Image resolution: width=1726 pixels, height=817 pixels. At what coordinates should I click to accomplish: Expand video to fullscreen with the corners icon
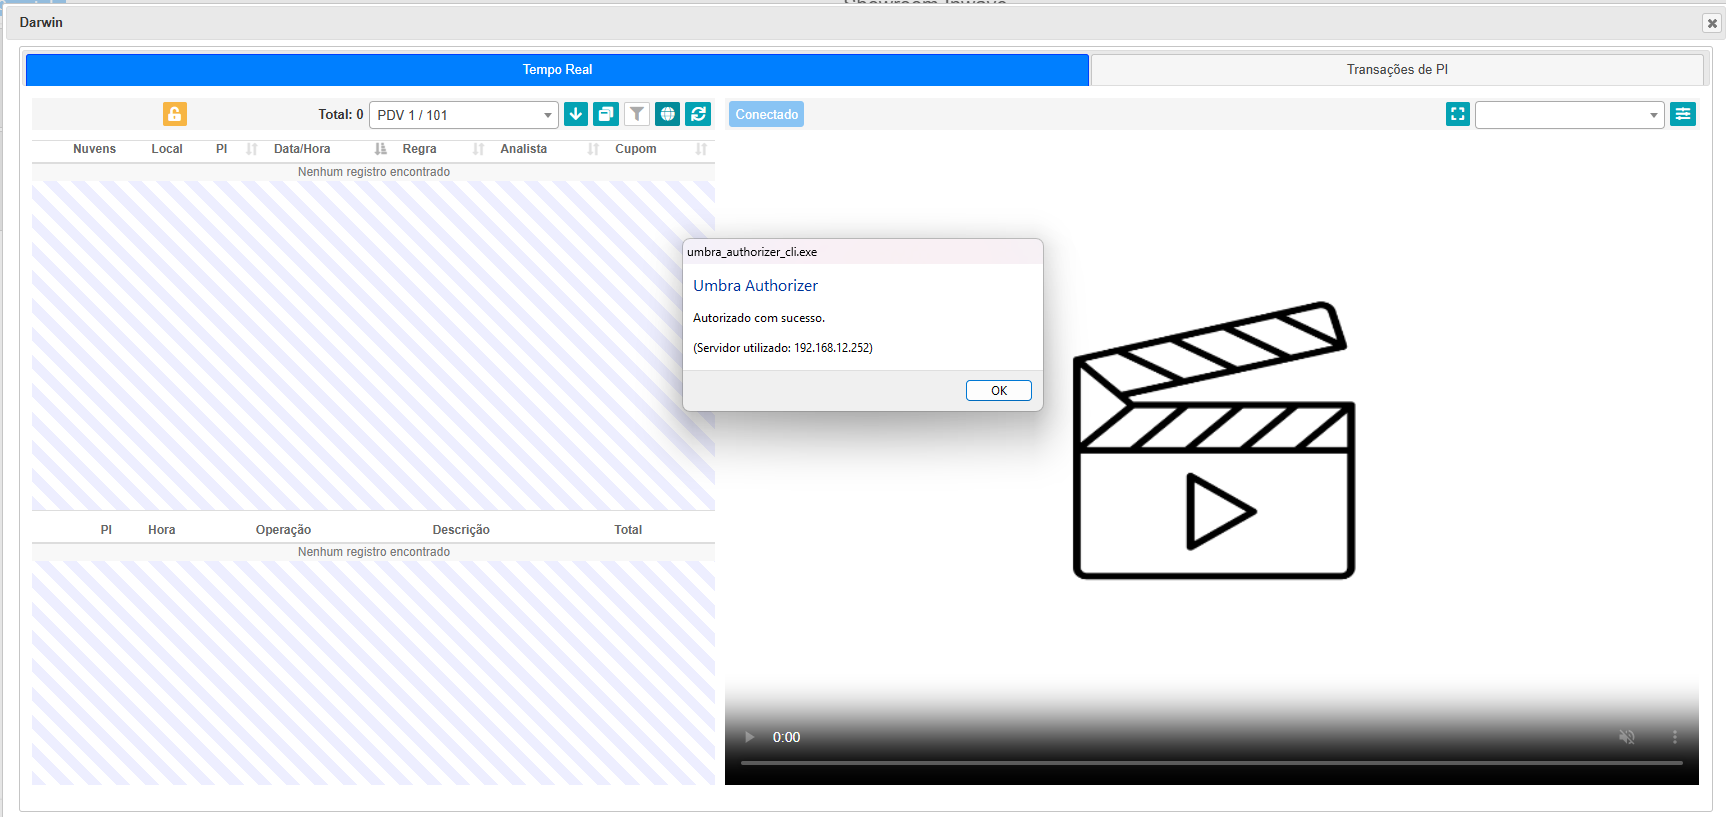click(x=1457, y=114)
